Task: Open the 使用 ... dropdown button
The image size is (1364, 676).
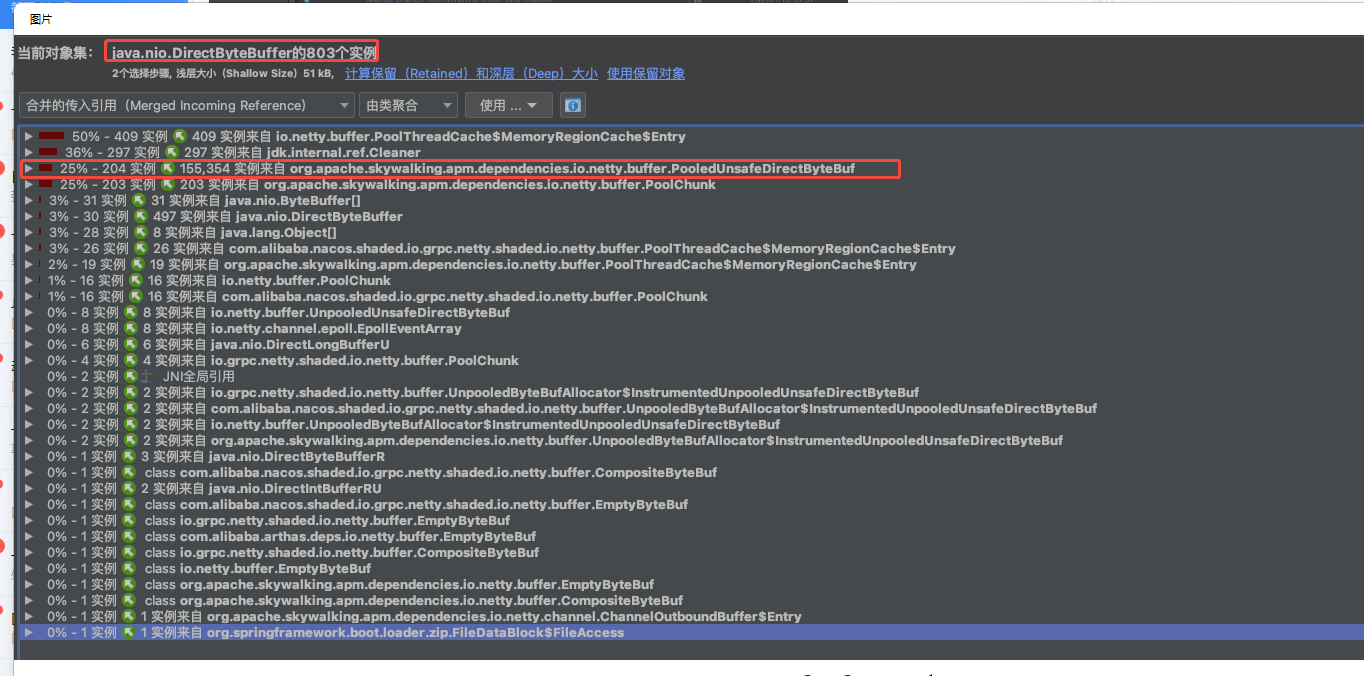Action: [509, 105]
